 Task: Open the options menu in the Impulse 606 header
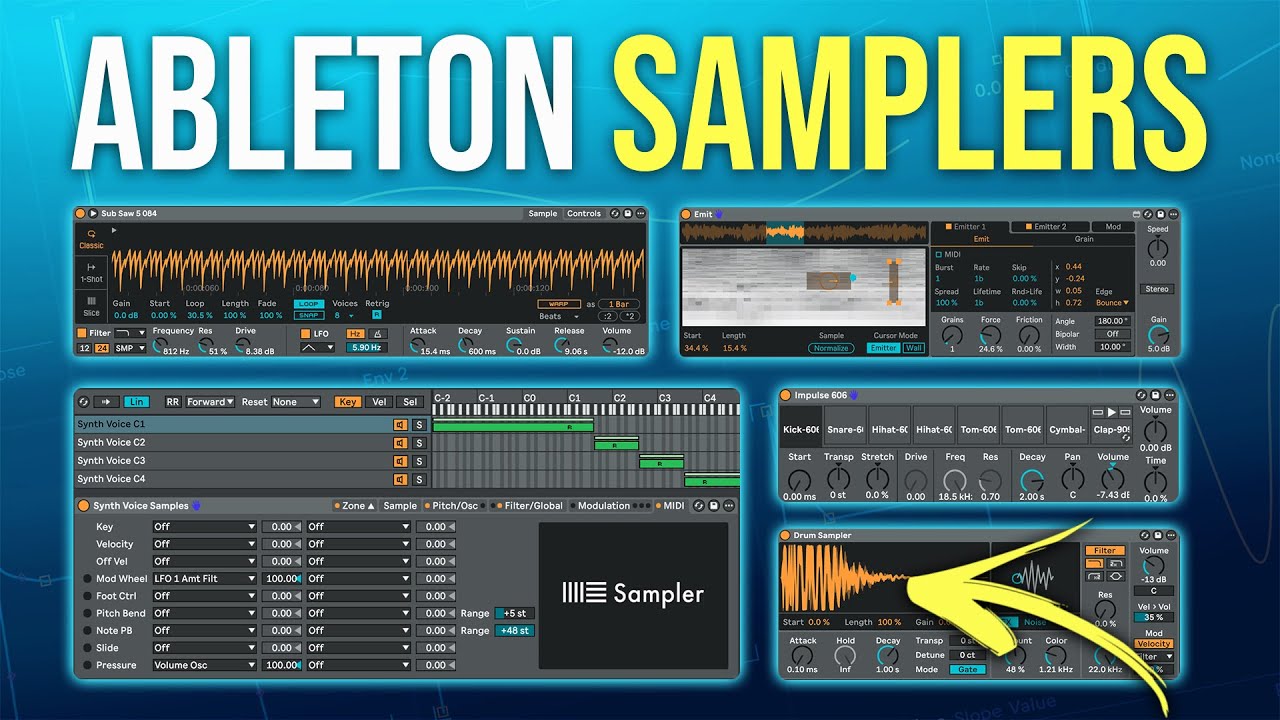(x=1168, y=395)
